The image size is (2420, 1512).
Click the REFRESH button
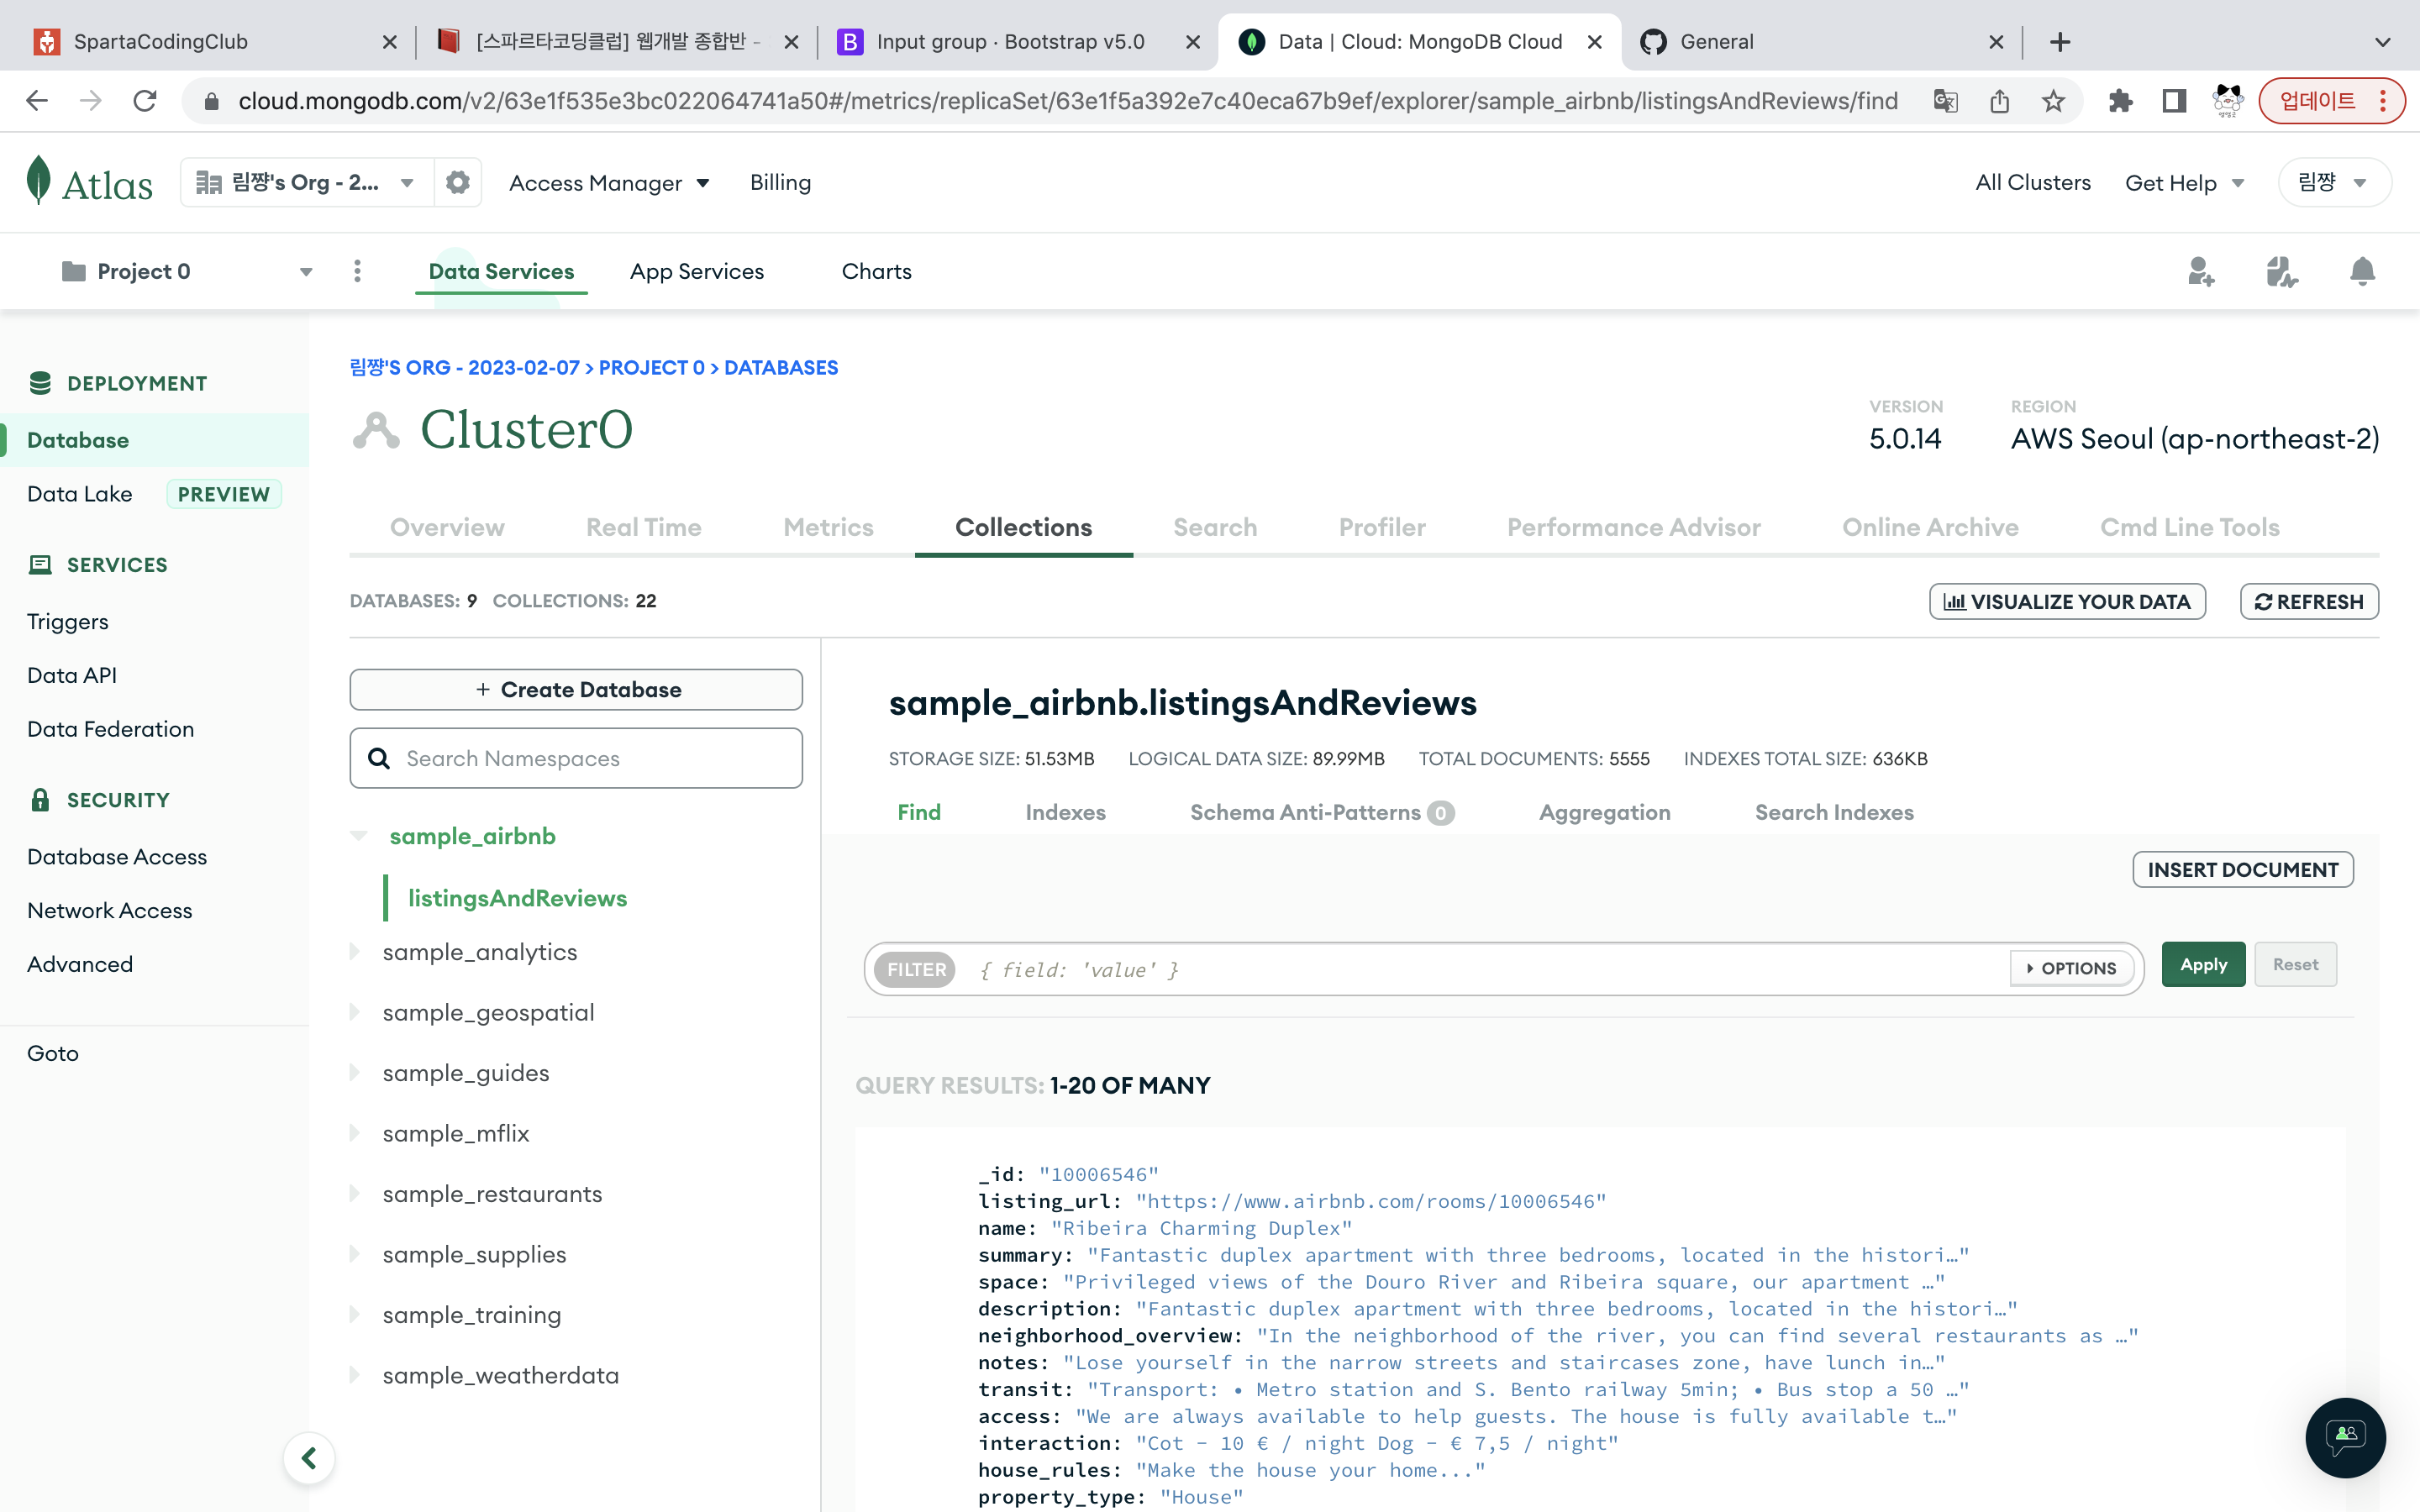[x=2309, y=601]
